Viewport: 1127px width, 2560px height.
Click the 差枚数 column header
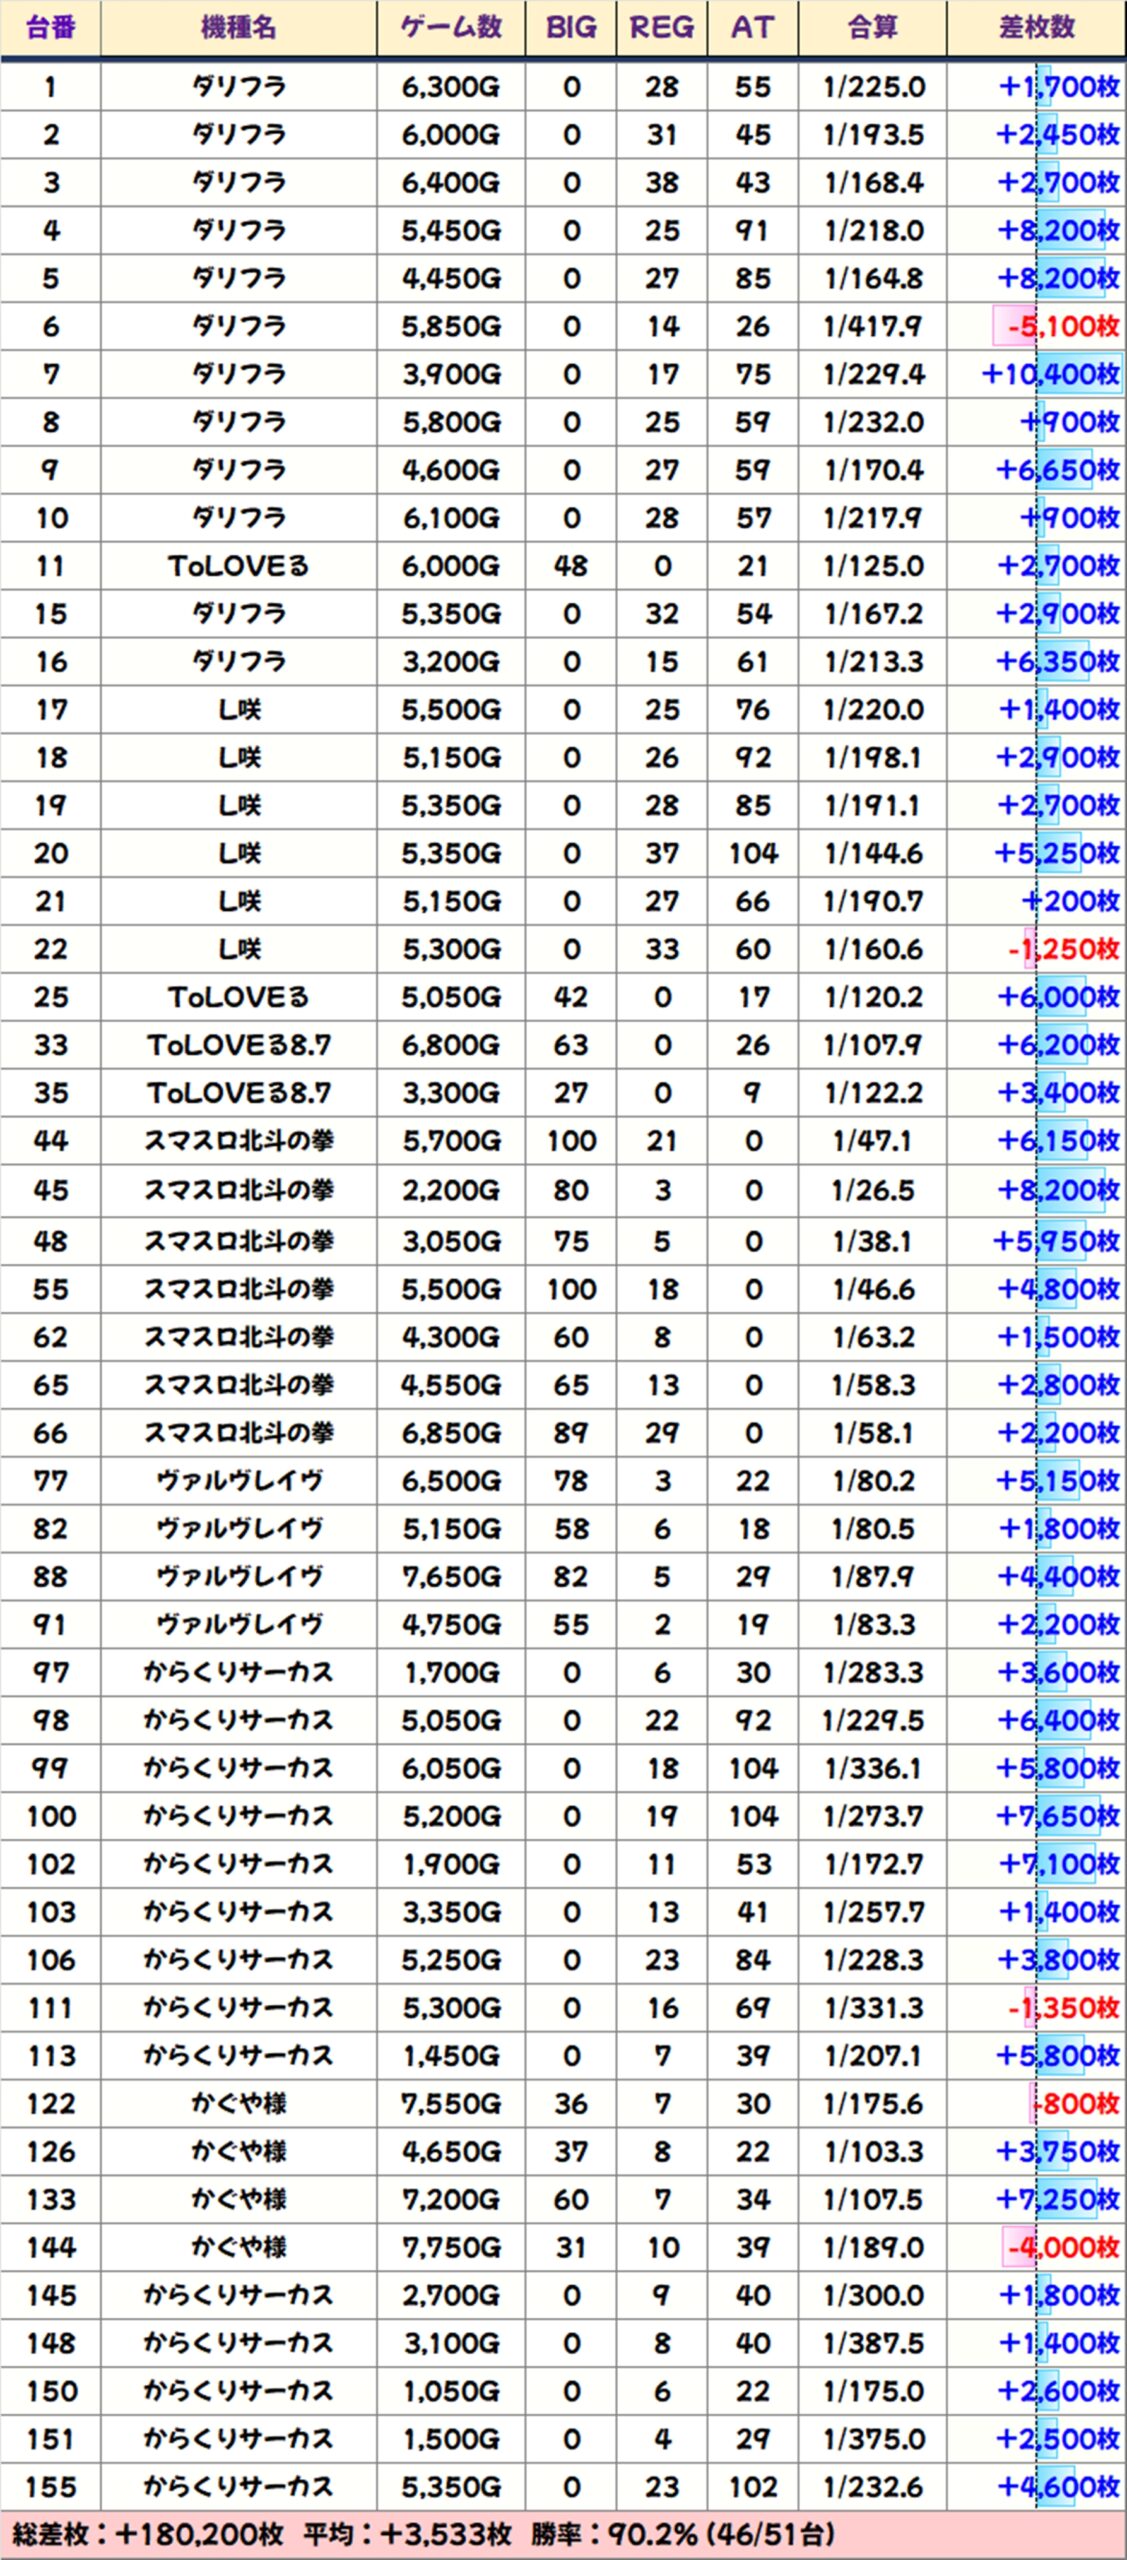[x=1036, y=28]
